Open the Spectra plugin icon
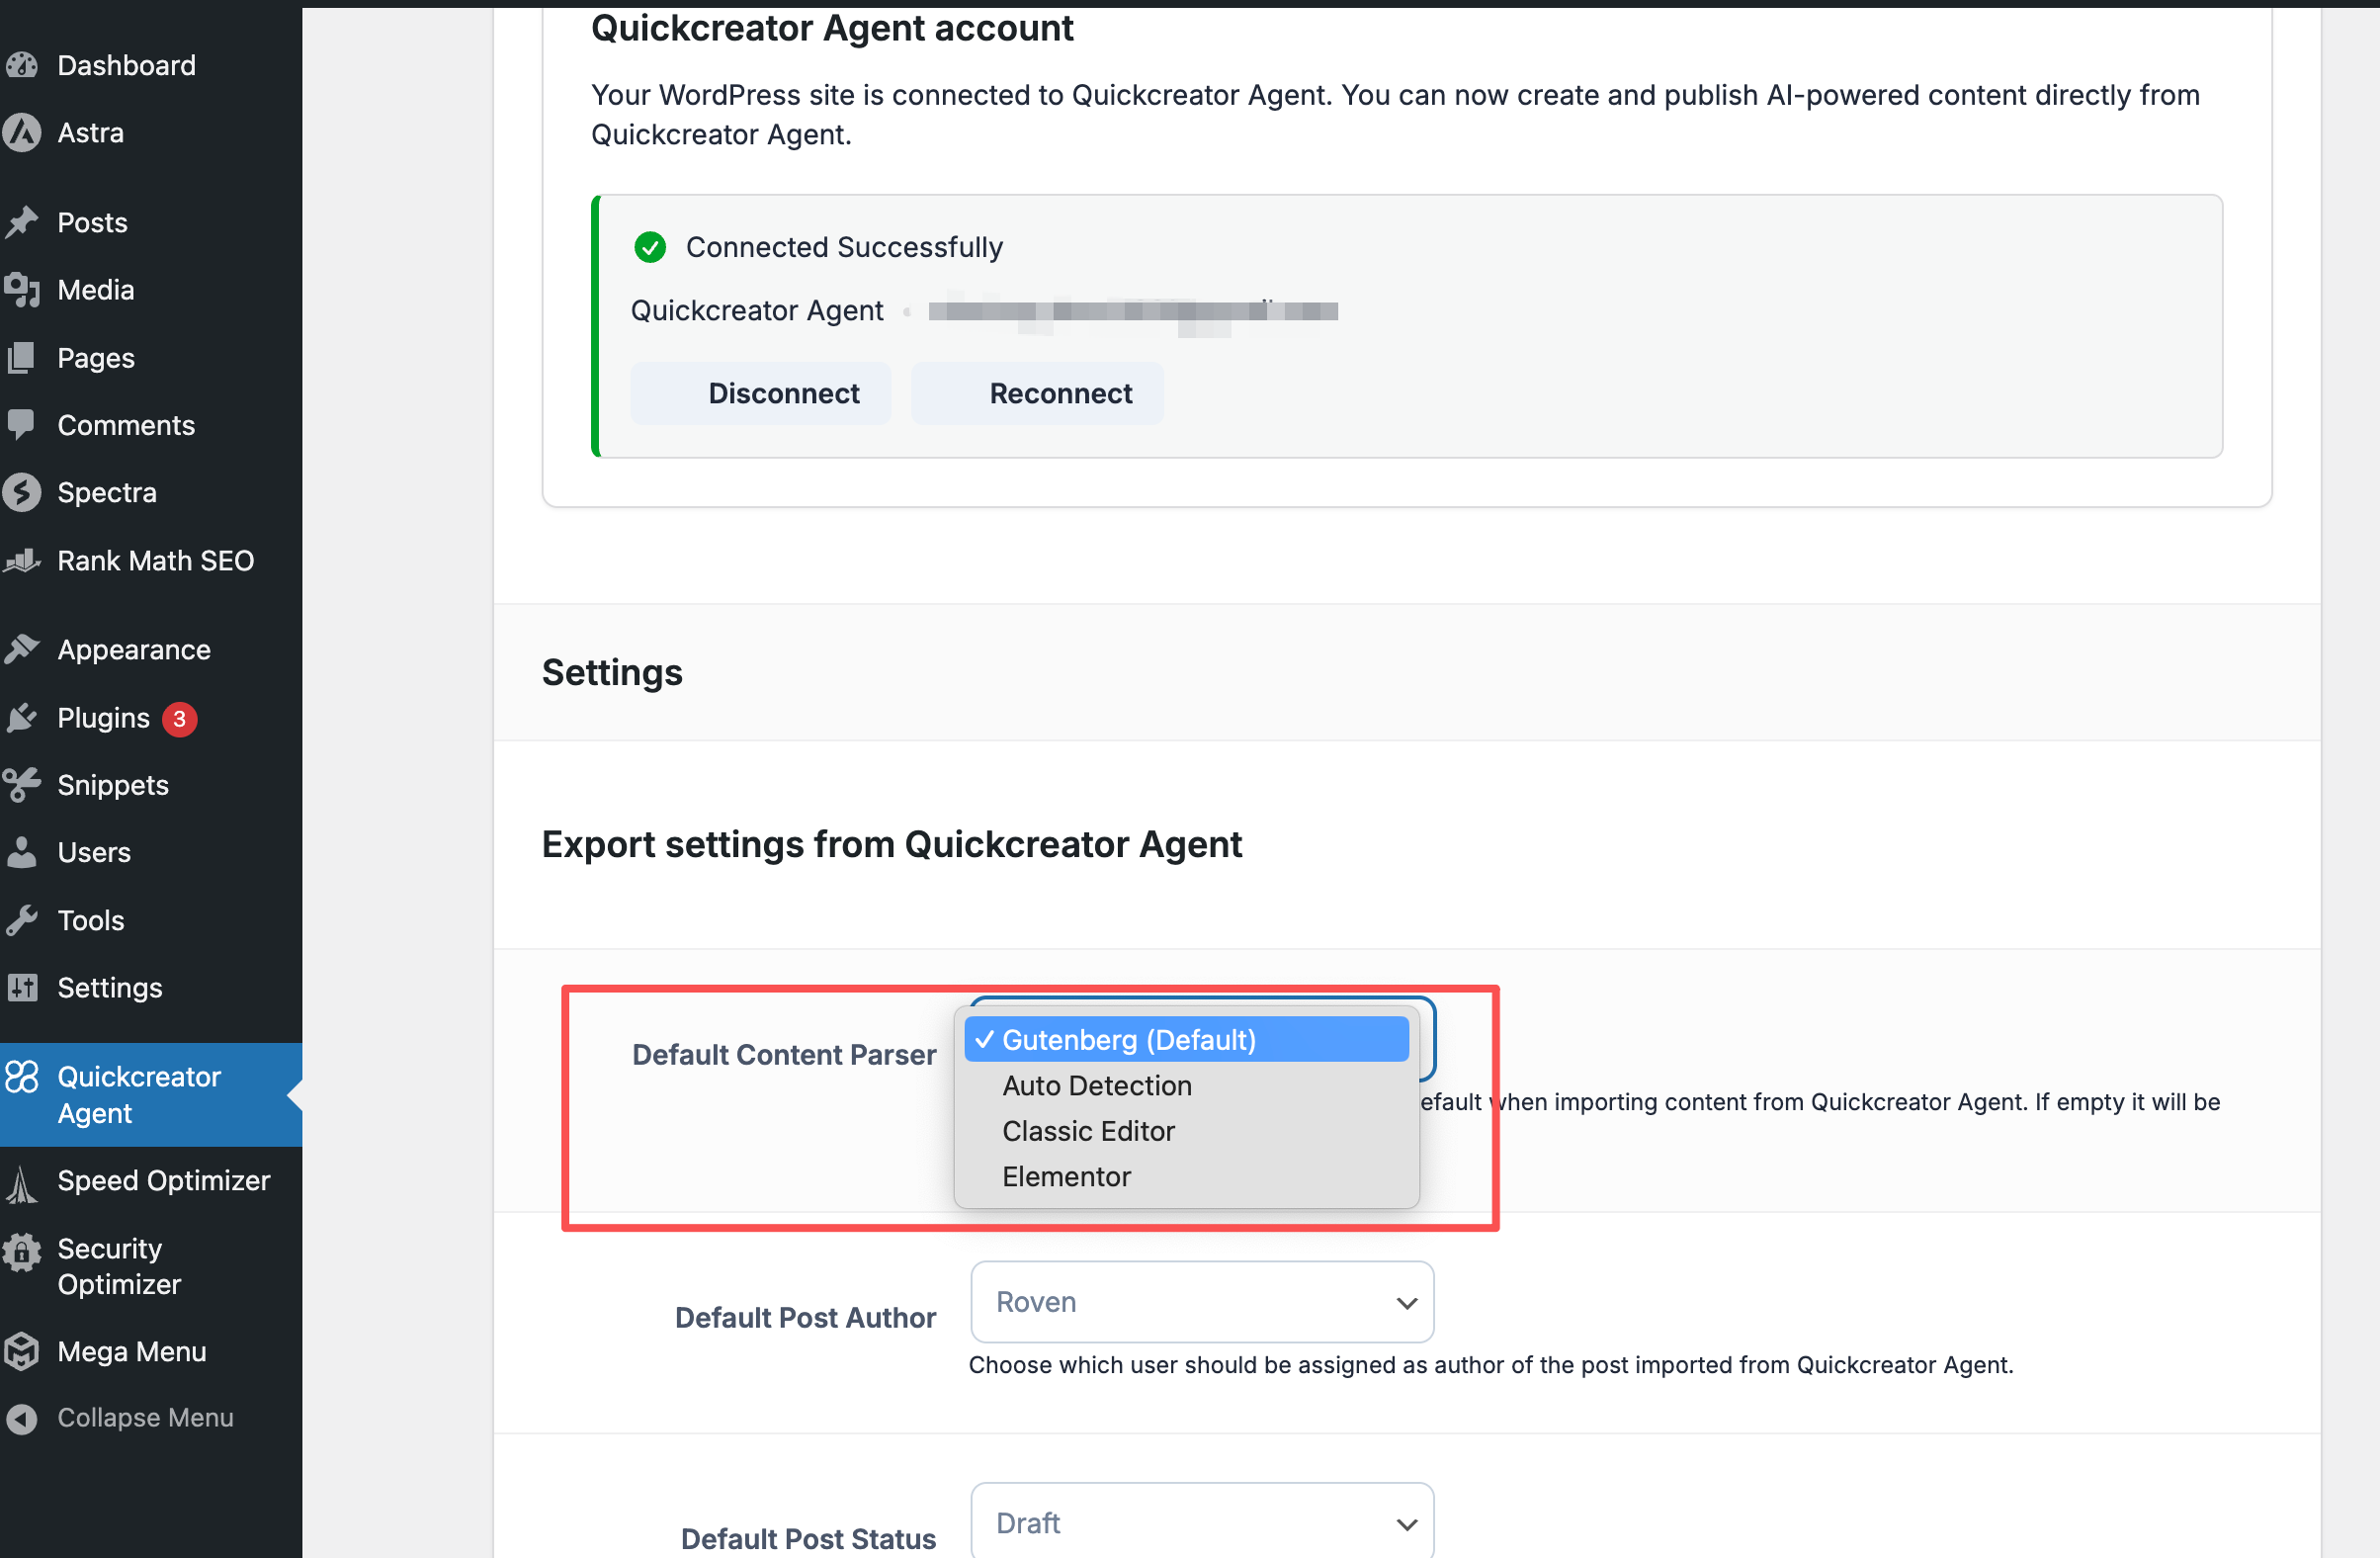The image size is (2380, 1558). pyautogui.click(x=24, y=492)
